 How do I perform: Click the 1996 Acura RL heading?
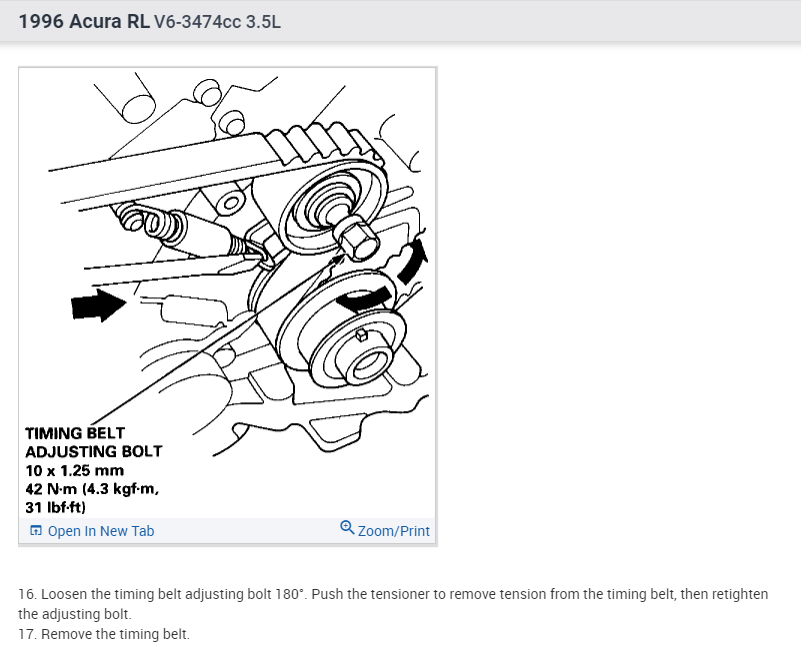tap(84, 21)
